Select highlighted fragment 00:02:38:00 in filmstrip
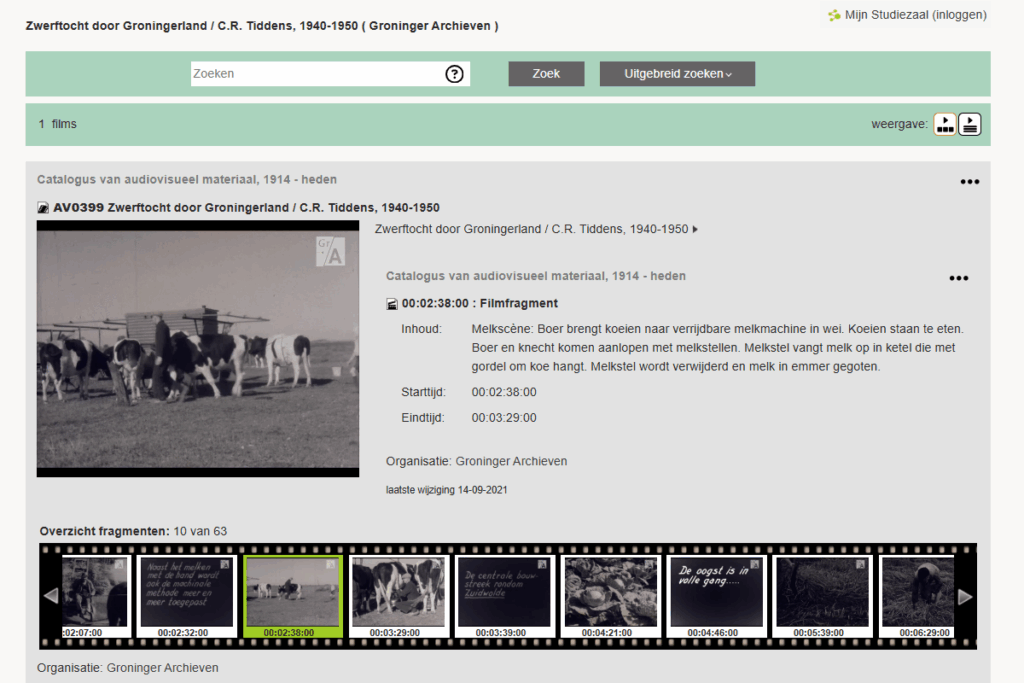The width and height of the screenshot is (1024, 683). [x=293, y=595]
